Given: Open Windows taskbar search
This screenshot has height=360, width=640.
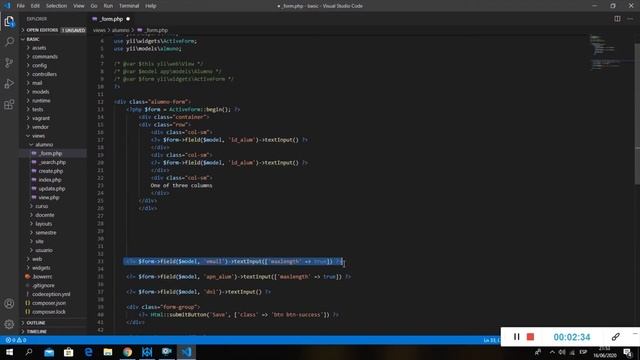Looking at the screenshot, I should tap(29, 352).
